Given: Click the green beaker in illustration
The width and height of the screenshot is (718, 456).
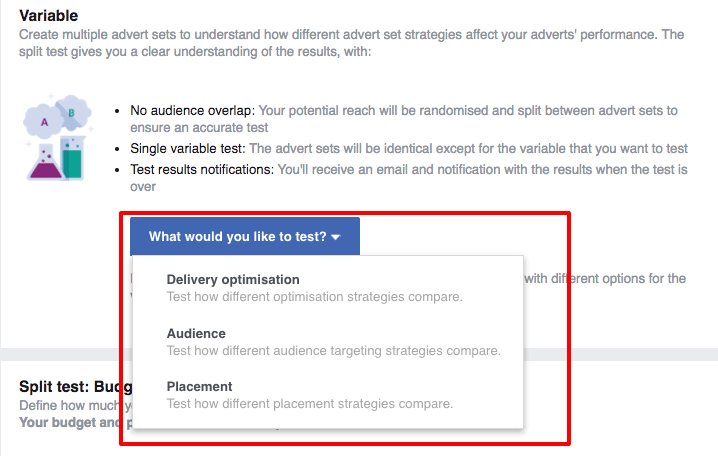Looking at the screenshot, I should pyautogui.click(x=72, y=158).
